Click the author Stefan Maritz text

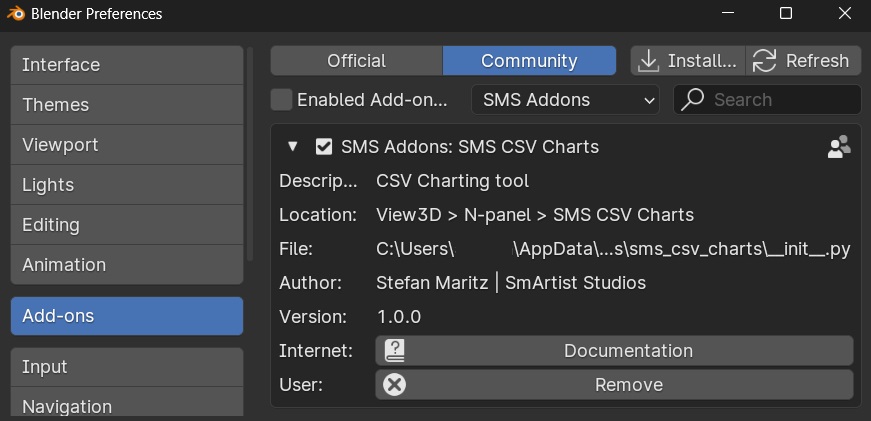point(511,283)
